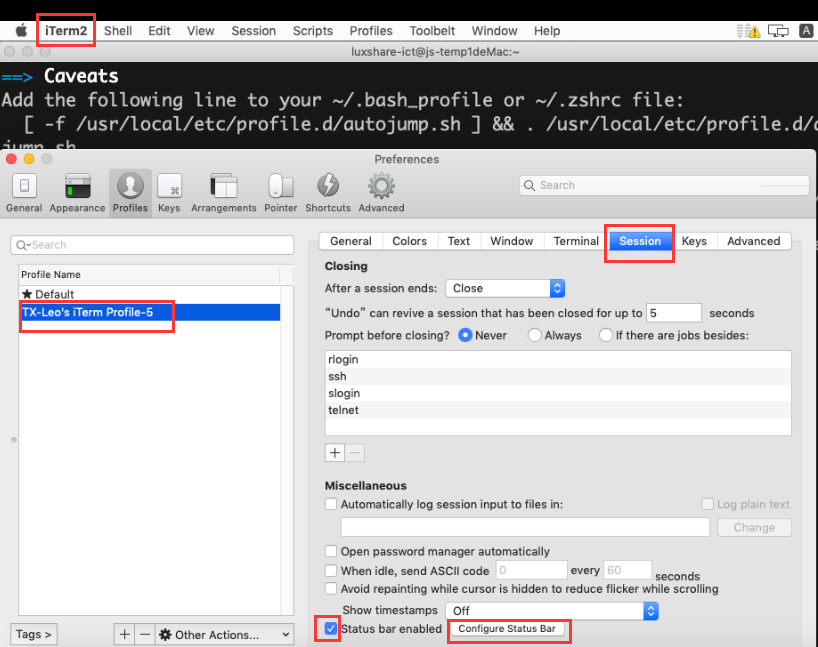818x647 pixels.
Task: Switch to the Terminal profile tab
Action: (x=576, y=241)
